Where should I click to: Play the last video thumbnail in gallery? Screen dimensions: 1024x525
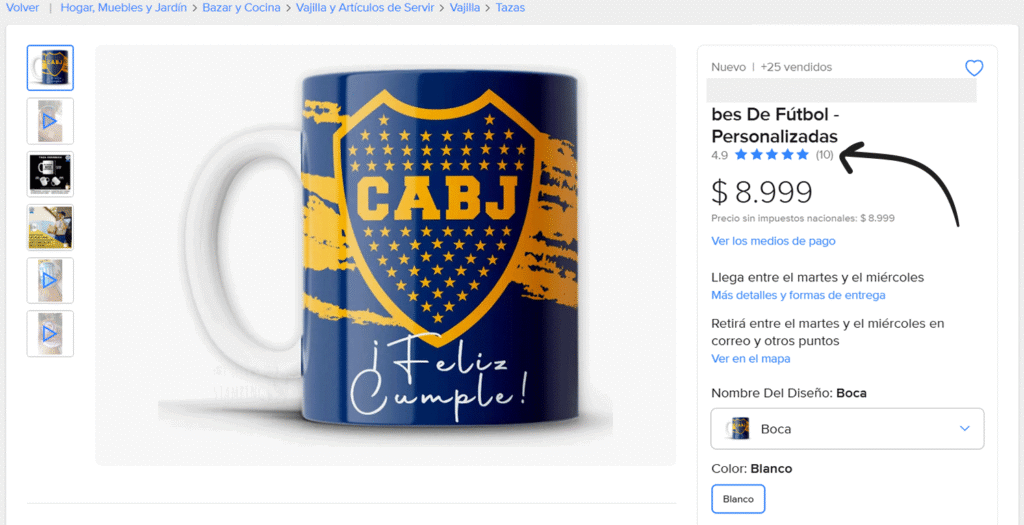coord(50,334)
